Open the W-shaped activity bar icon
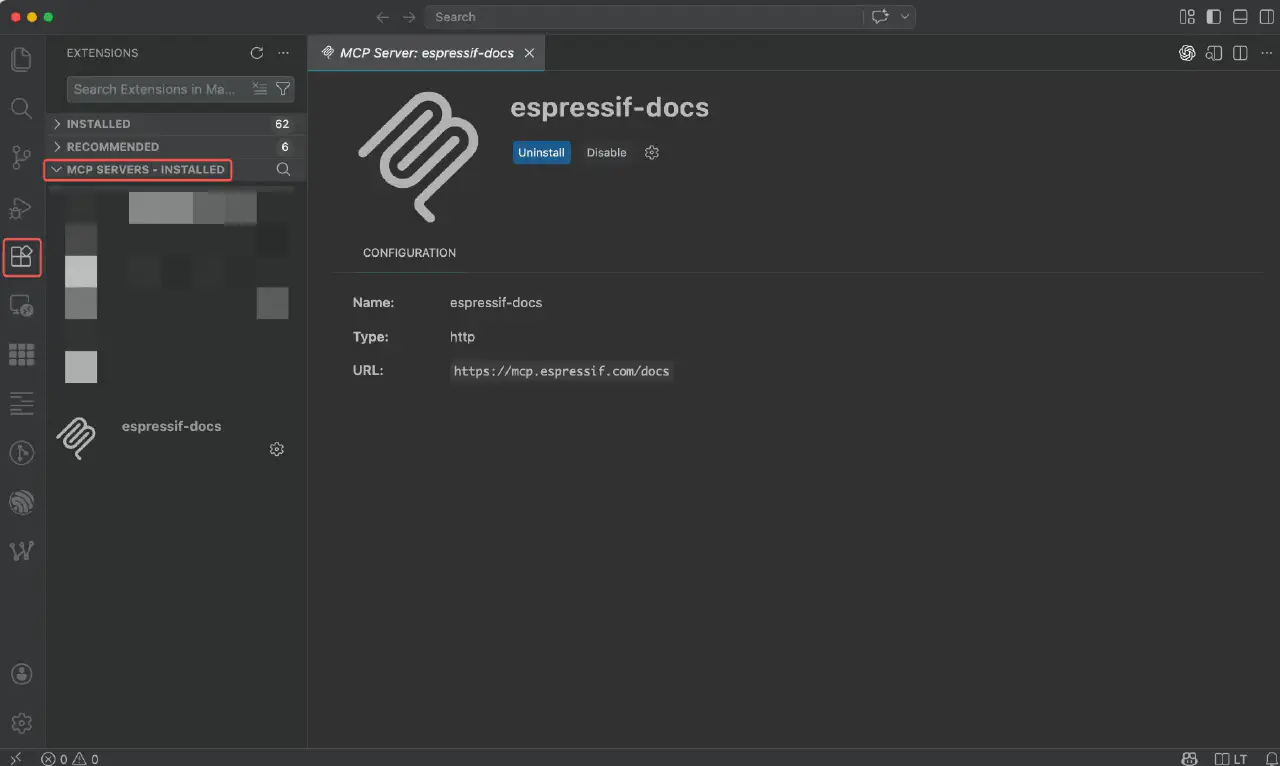 tap(21, 551)
